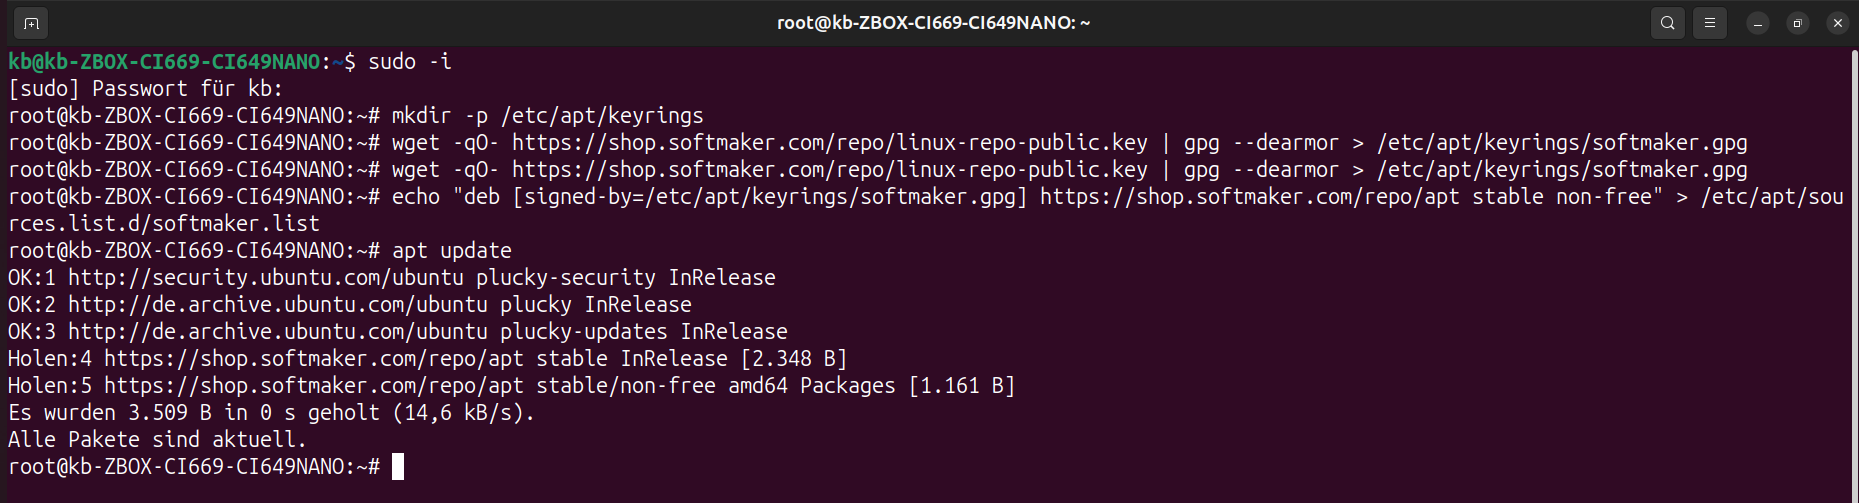Close the terminal window

[x=1838, y=23]
